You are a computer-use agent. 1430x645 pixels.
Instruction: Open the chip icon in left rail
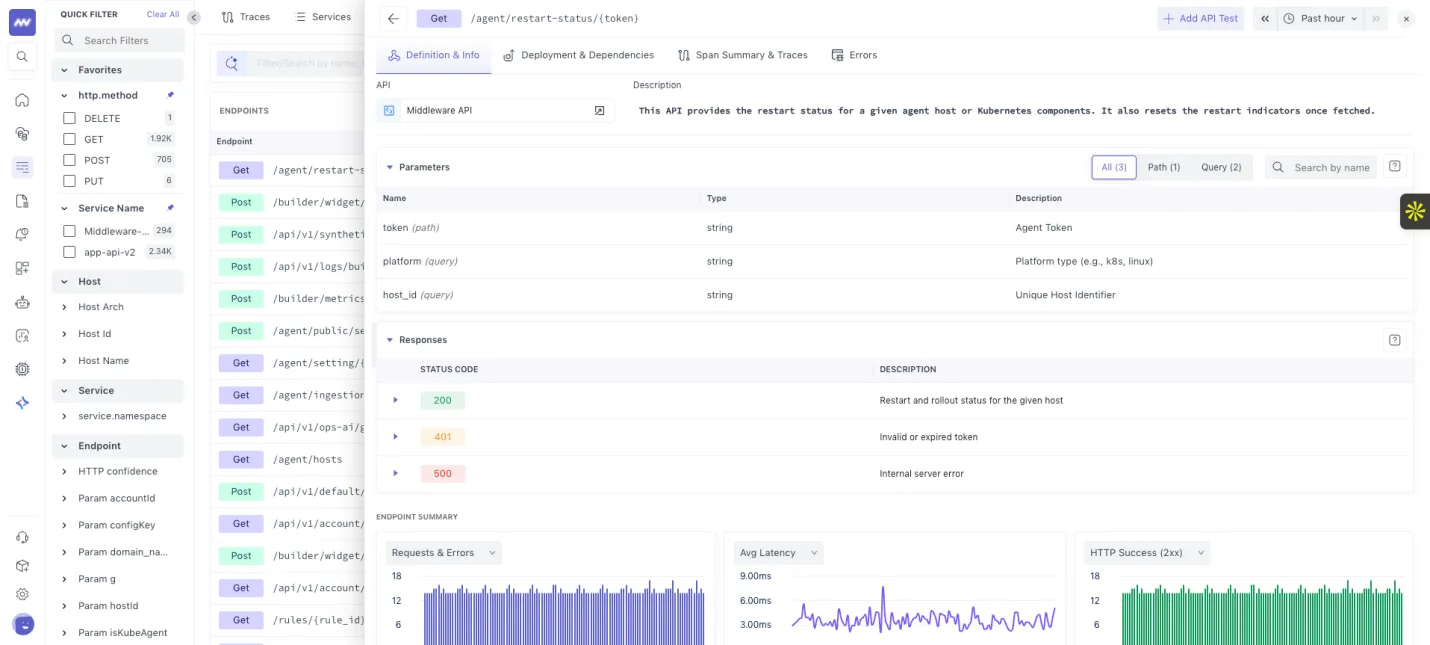tap(22, 369)
